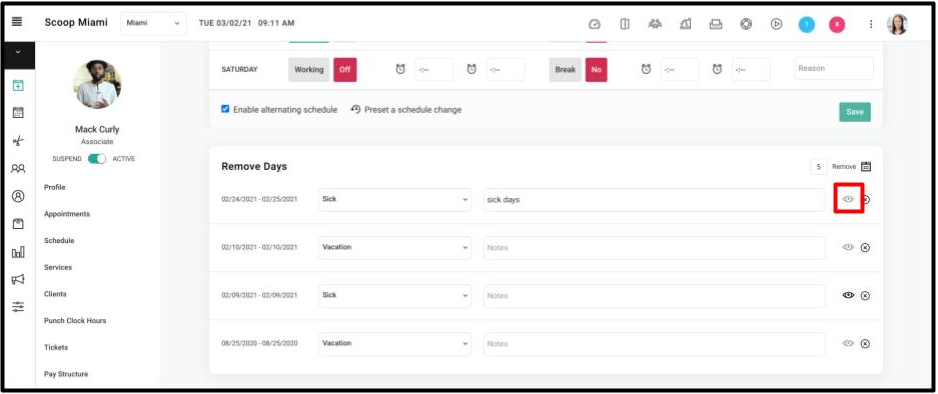Select Pay Structure in profile menu

(66, 374)
